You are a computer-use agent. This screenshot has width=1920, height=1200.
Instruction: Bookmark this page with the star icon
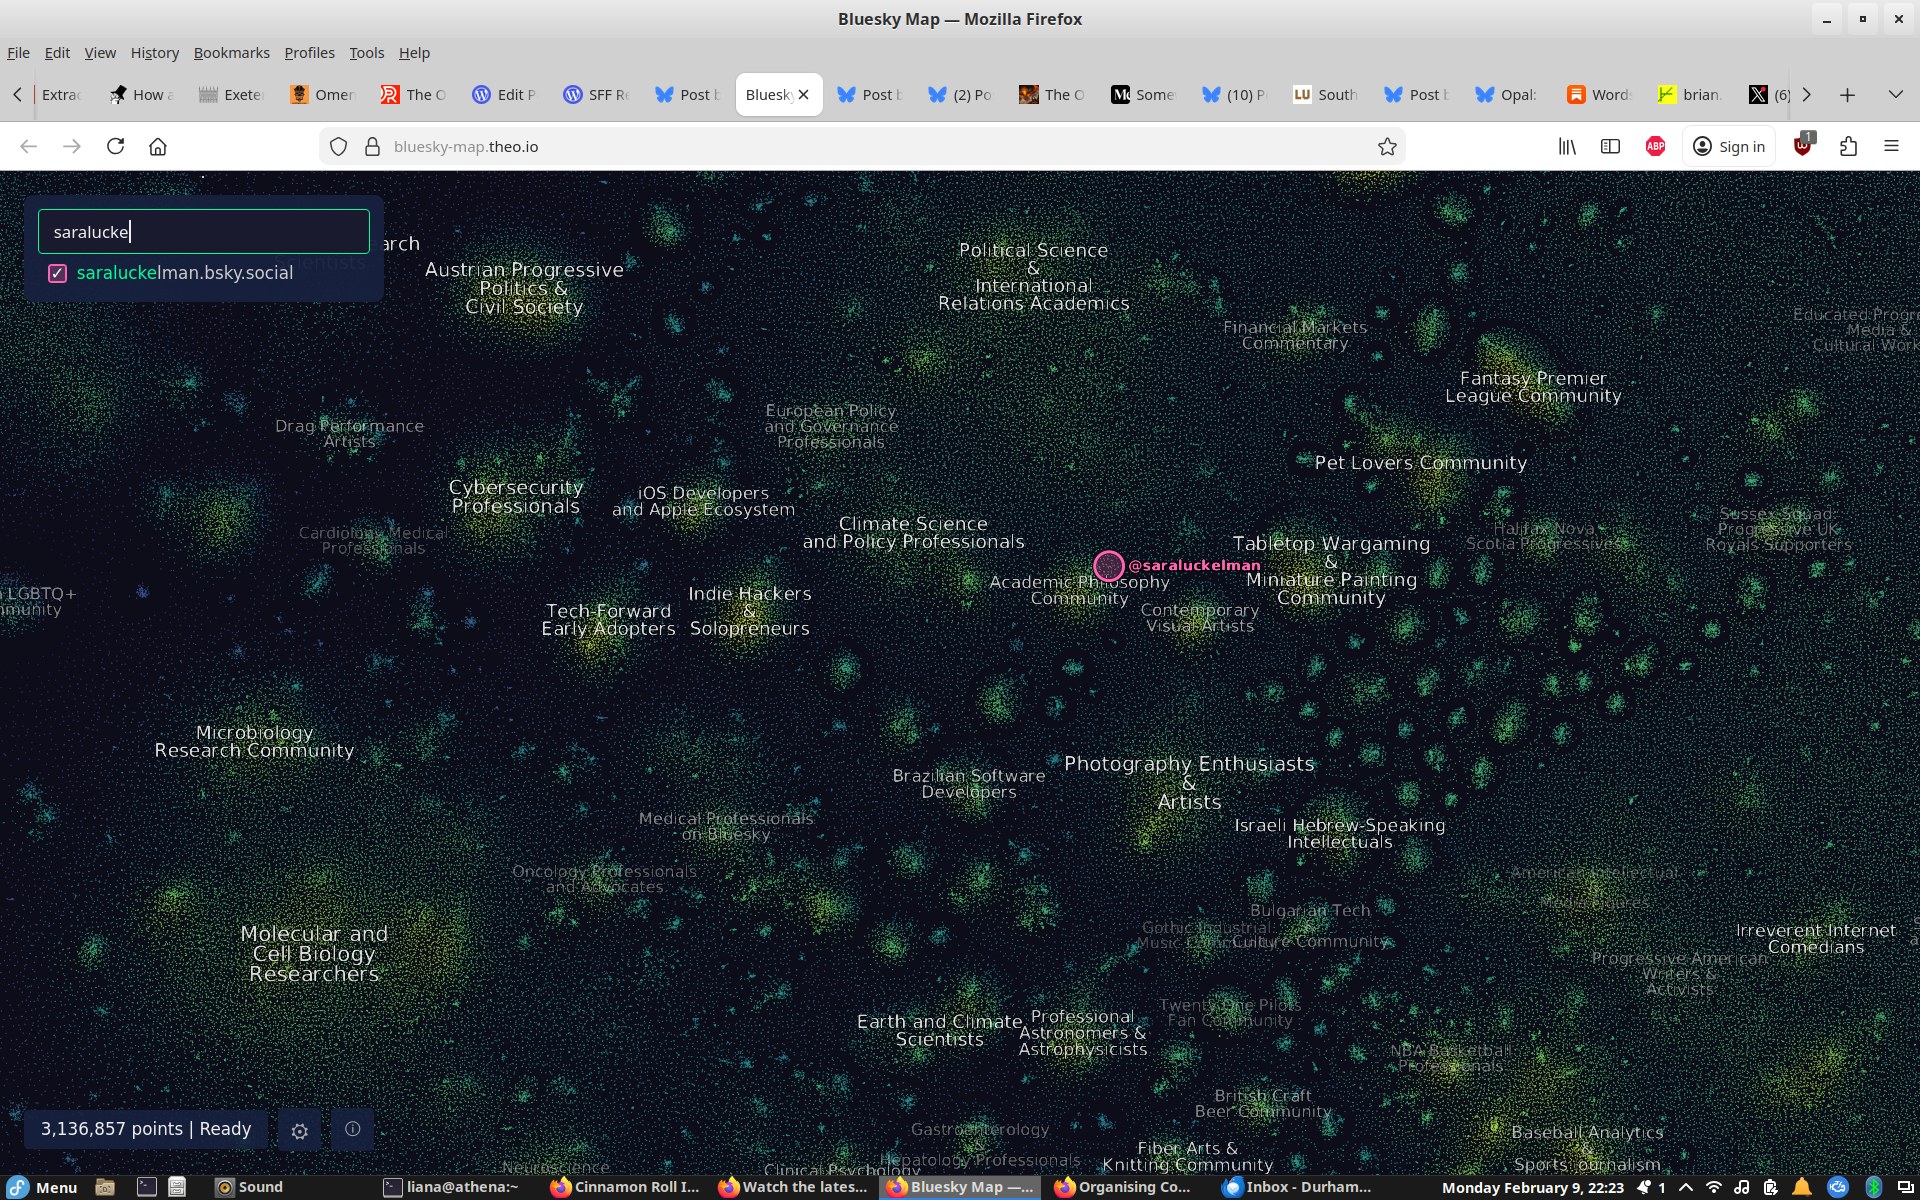pos(1387,146)
